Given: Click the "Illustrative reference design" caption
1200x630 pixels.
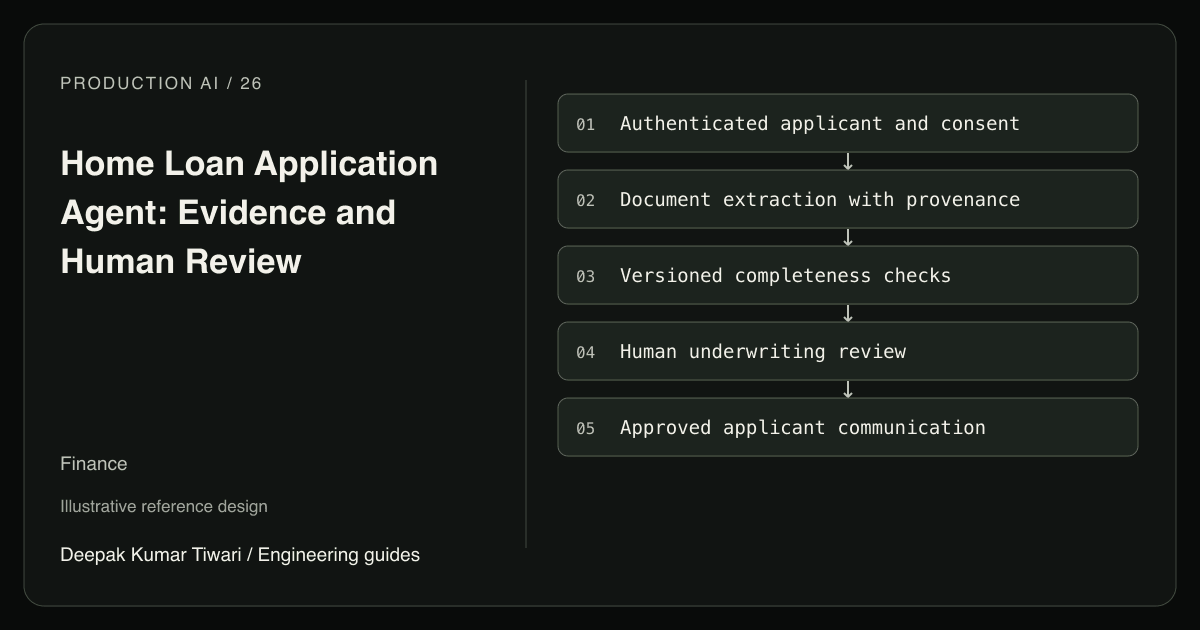Looking at the screenshot, I should coord(164,506).
